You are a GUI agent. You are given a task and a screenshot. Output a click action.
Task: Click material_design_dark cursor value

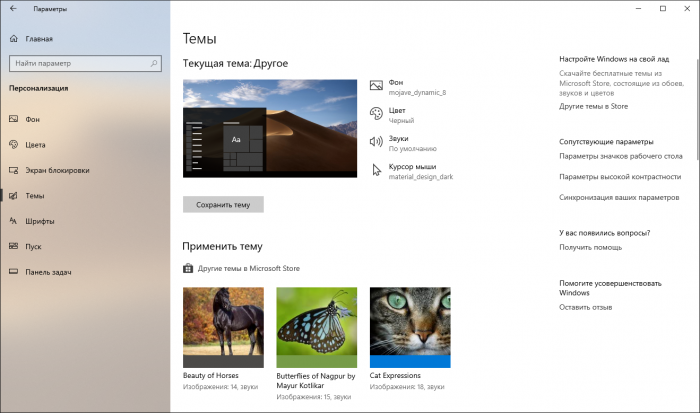point(421,177)
